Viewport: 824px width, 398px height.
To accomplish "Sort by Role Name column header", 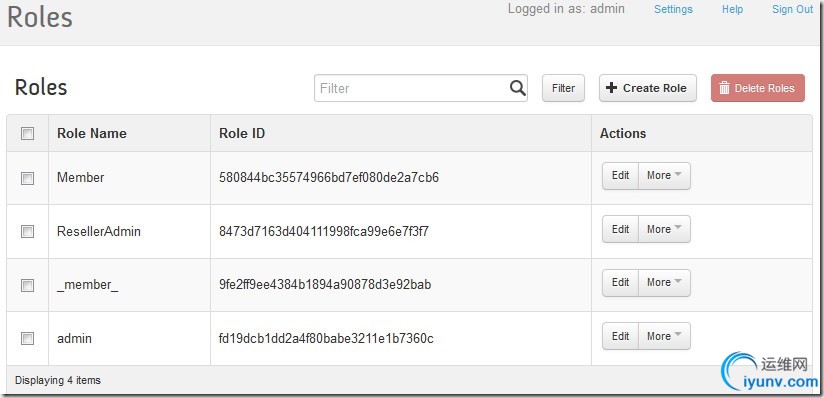I will pyautogui.click(x=92, y=134).
